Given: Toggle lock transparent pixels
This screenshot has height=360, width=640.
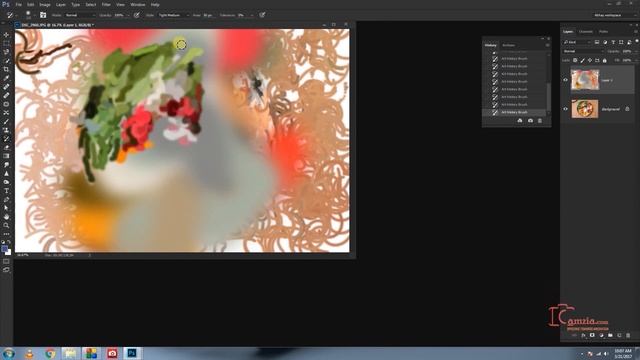Looking at the screenshot, I should click(575, 60).
